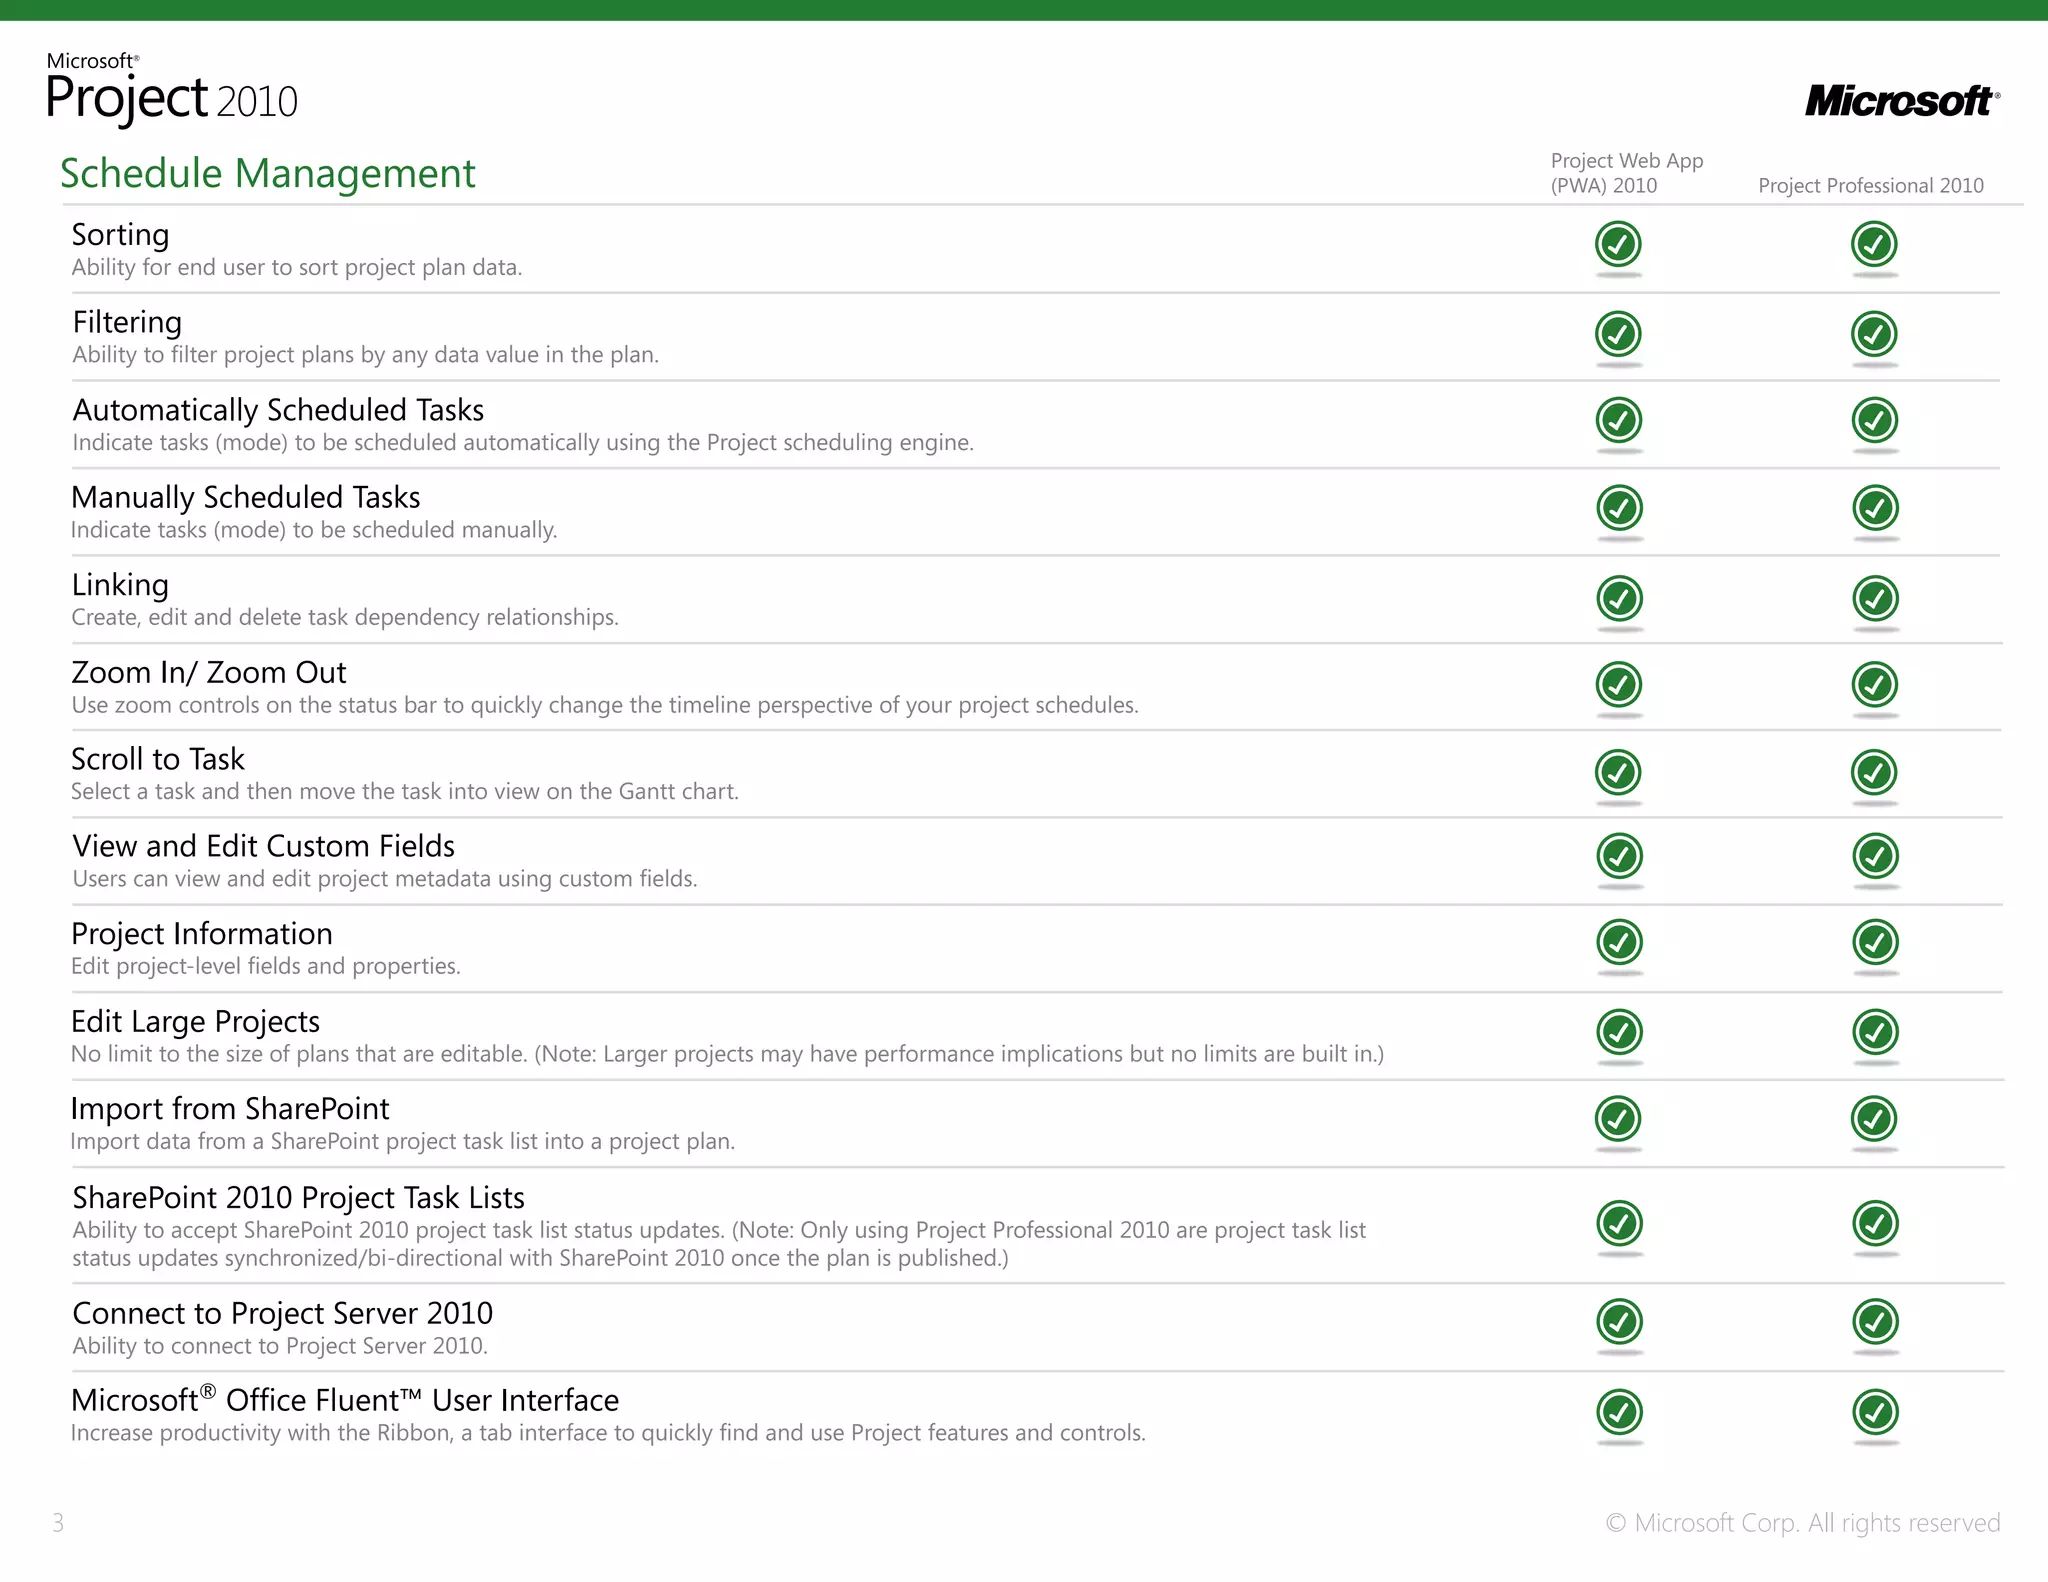Click Project Professional checkmark for Edit Large Projects

[x=1876, y=1032]
